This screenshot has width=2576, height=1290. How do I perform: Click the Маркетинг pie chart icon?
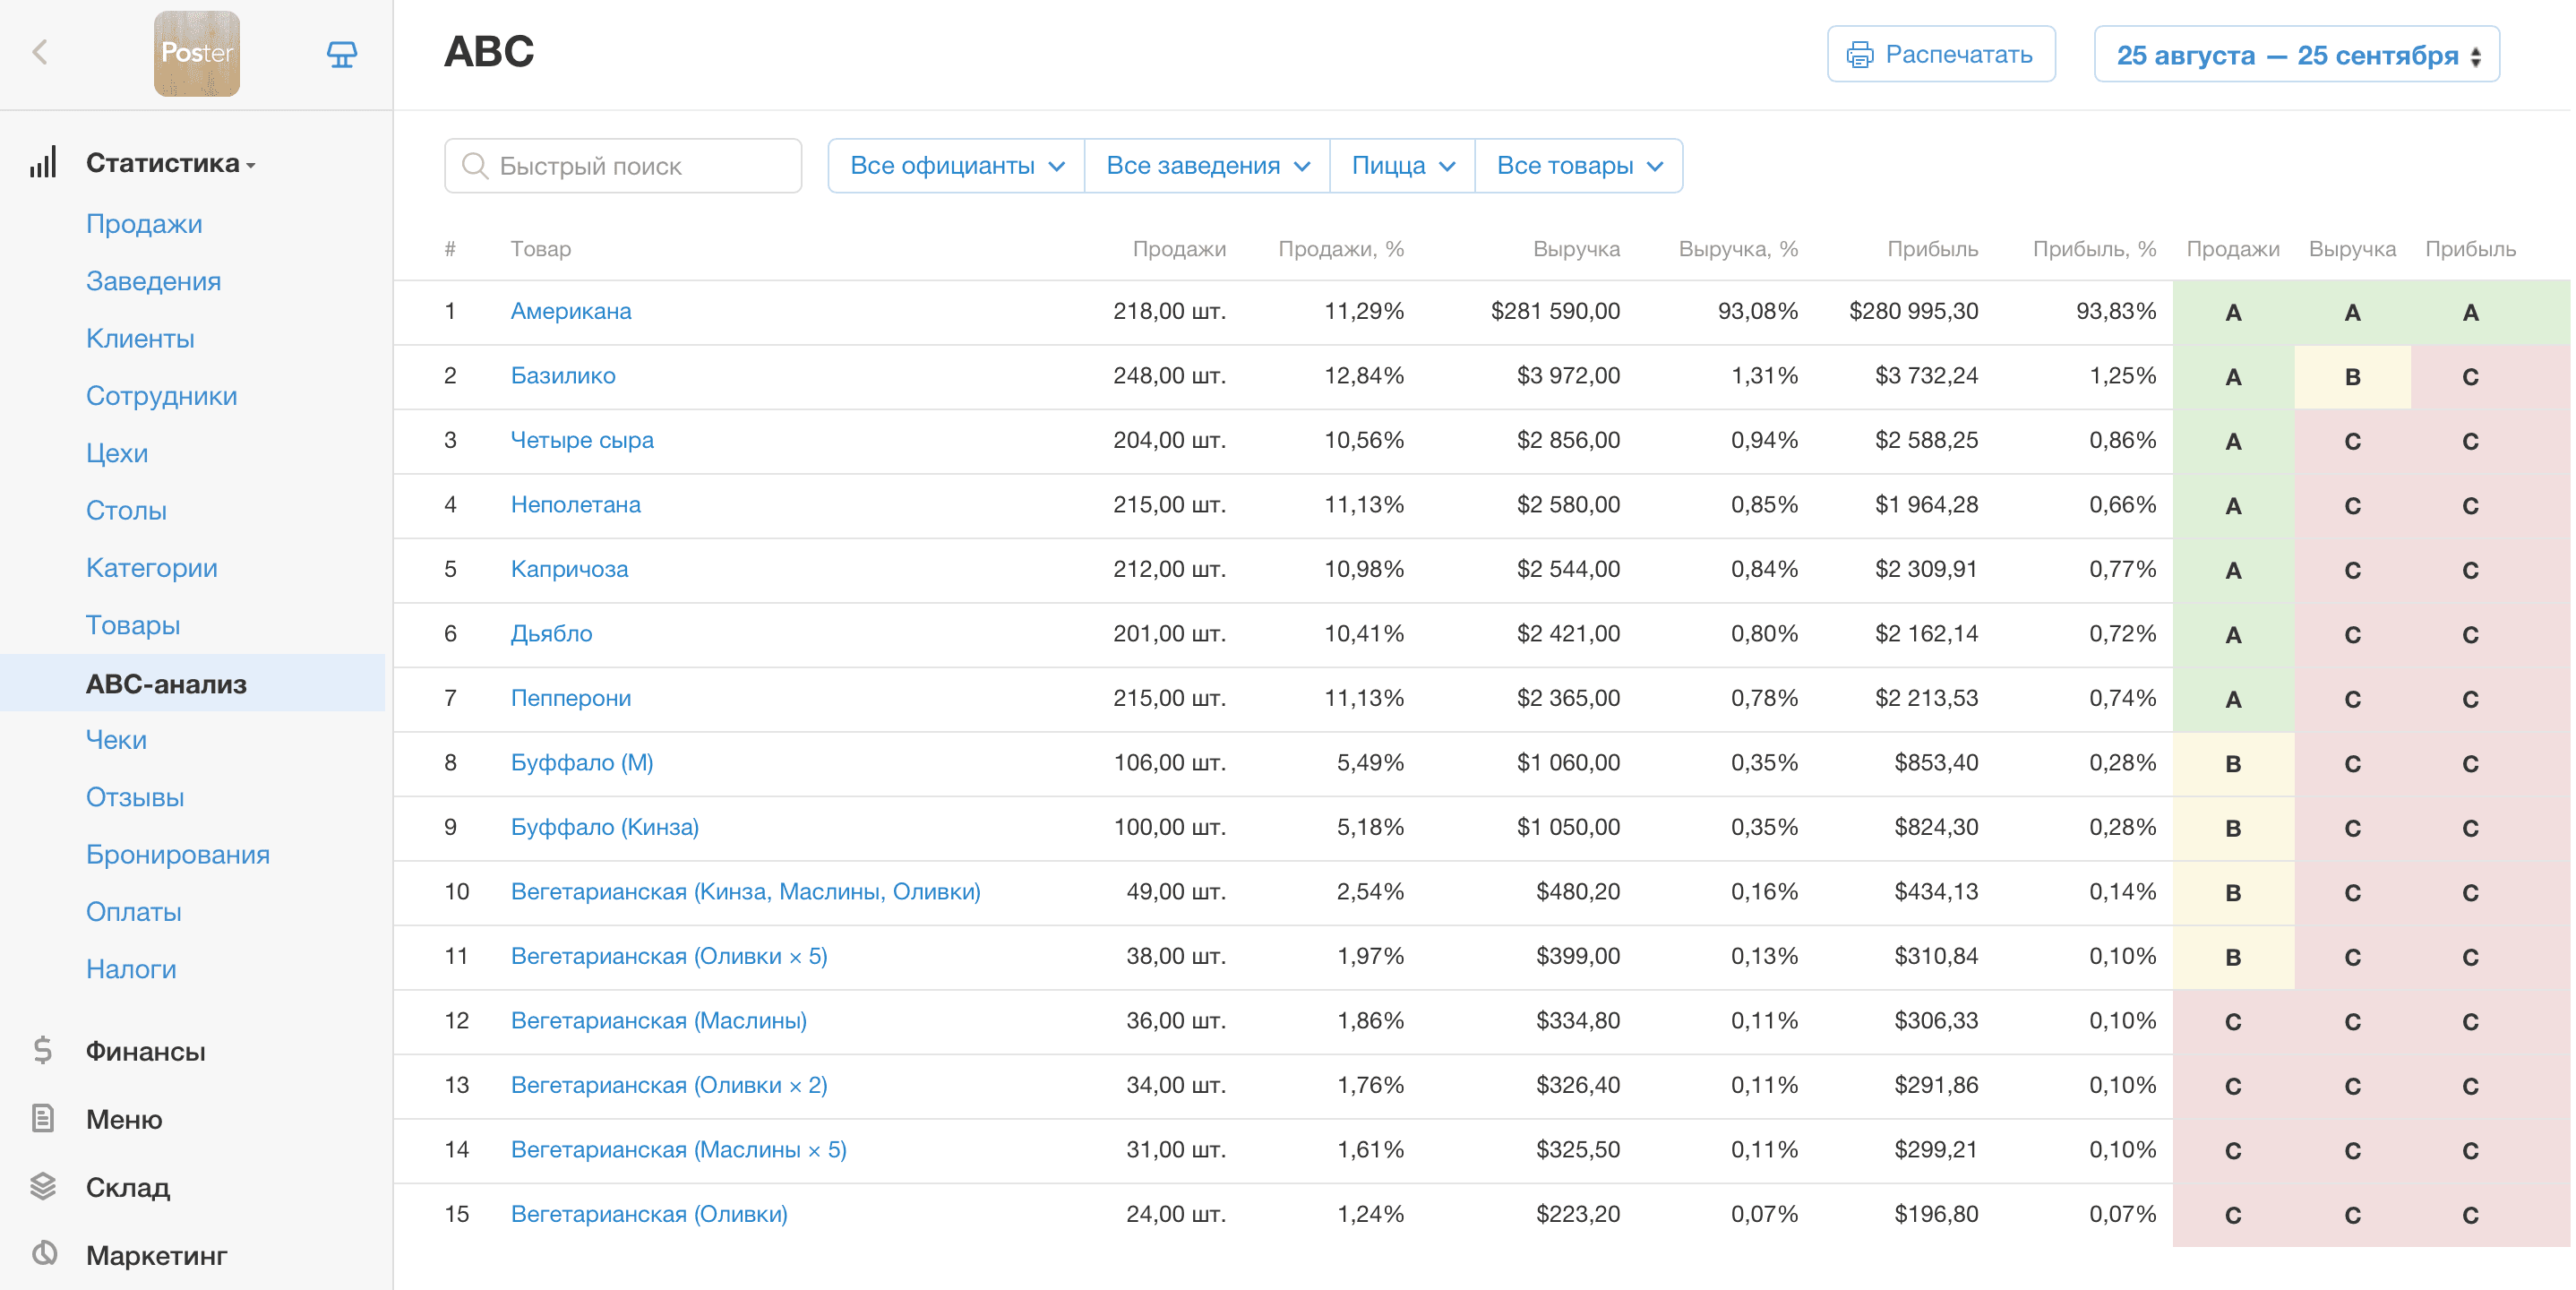[42, 1254]
